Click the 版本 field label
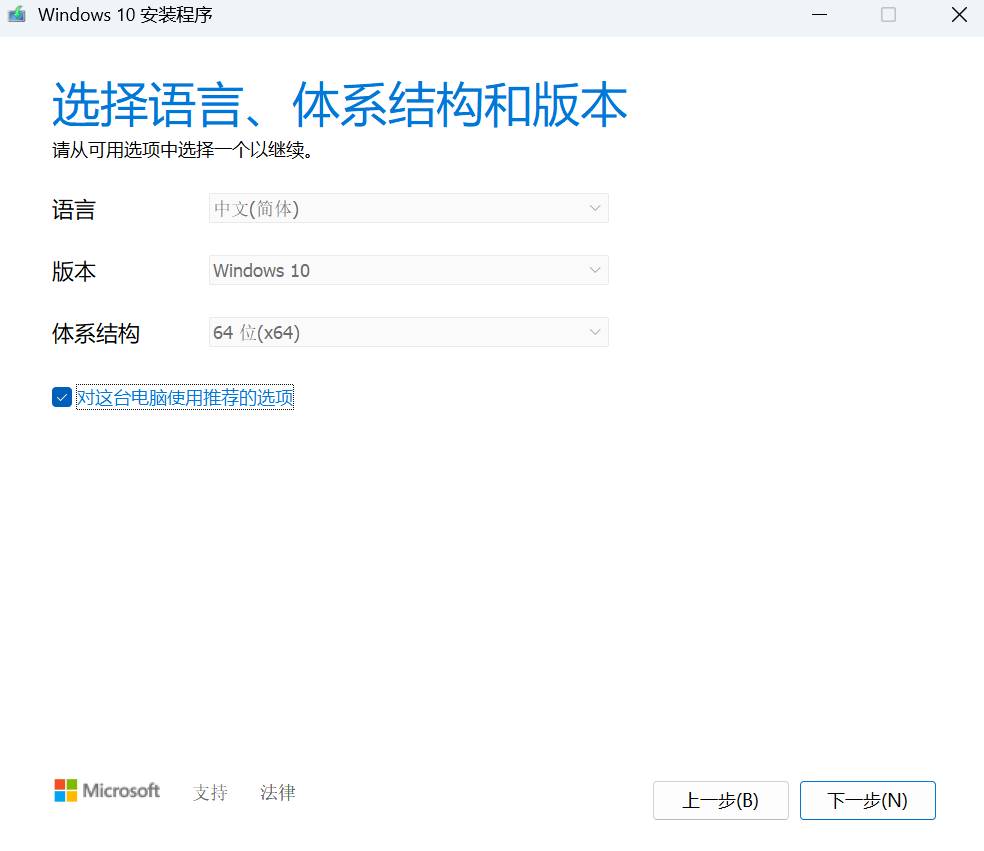This screenshot has height=851, width=984. [x=73, y=272]
